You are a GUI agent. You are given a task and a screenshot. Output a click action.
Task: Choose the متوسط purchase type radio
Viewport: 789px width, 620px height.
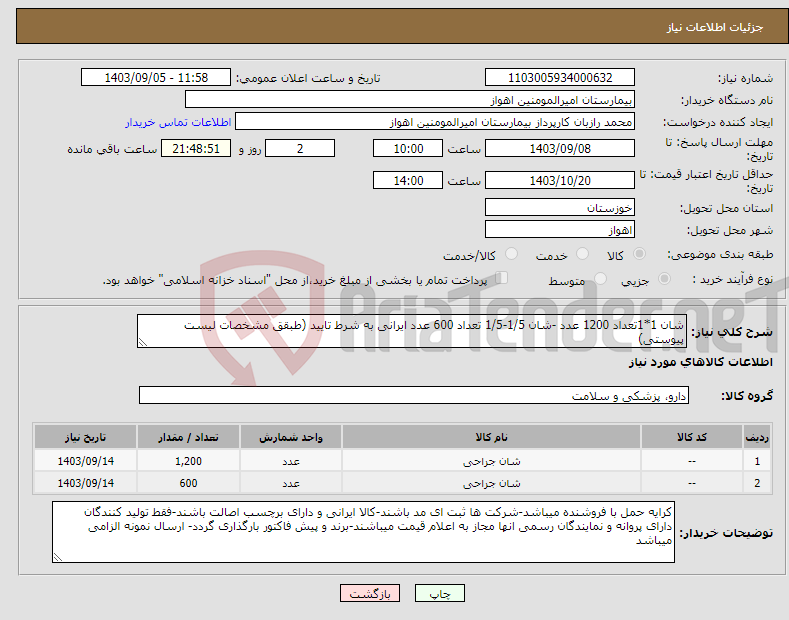click(600, 279)
